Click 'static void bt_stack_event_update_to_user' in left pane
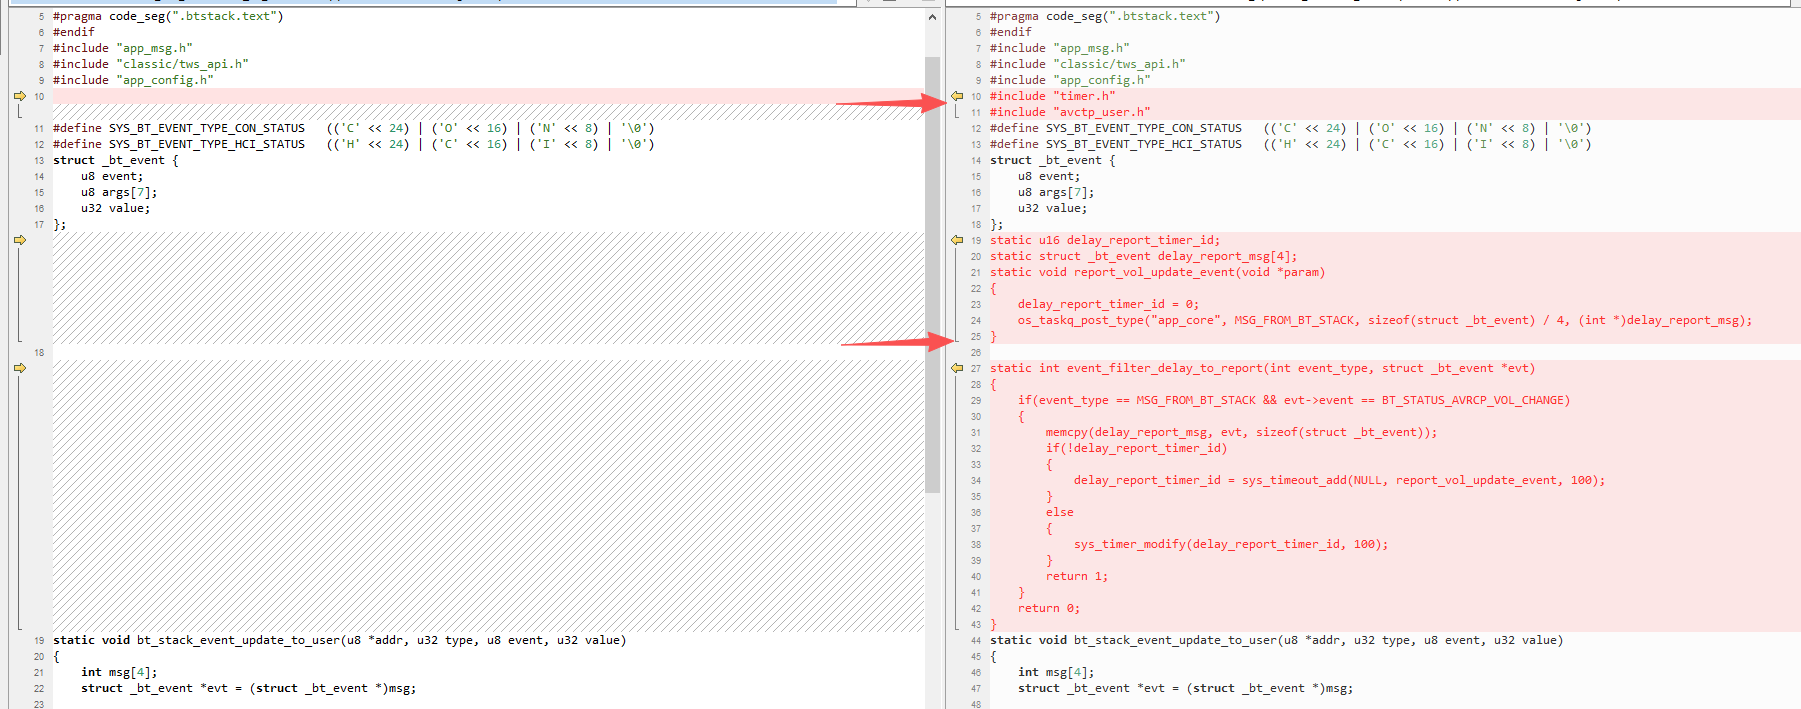The image size is (1801, 709). [x=340, y=640]
